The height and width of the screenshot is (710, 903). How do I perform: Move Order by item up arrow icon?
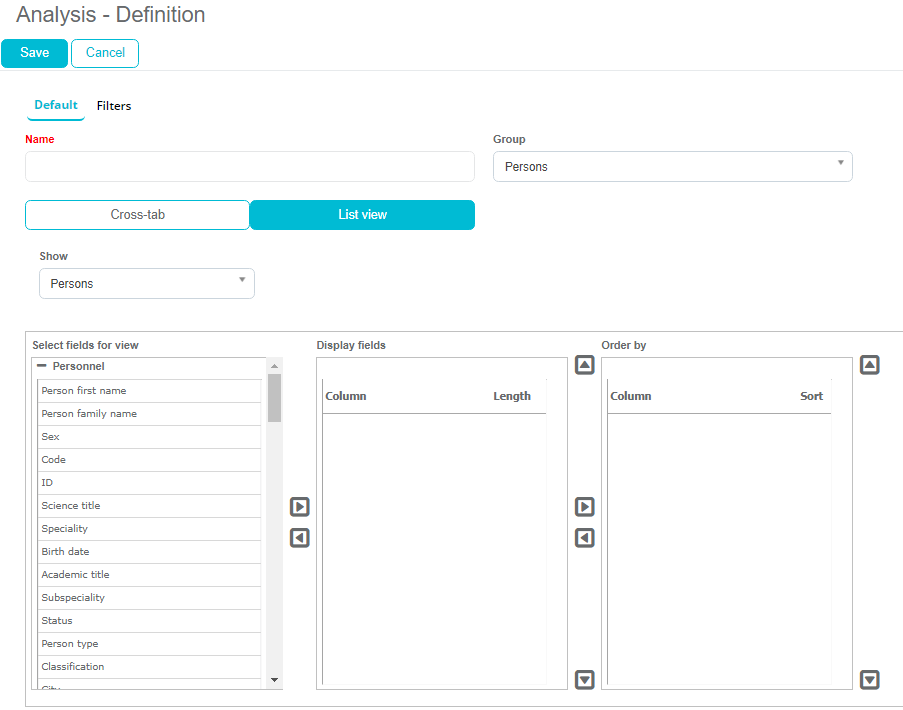point(870,365)
